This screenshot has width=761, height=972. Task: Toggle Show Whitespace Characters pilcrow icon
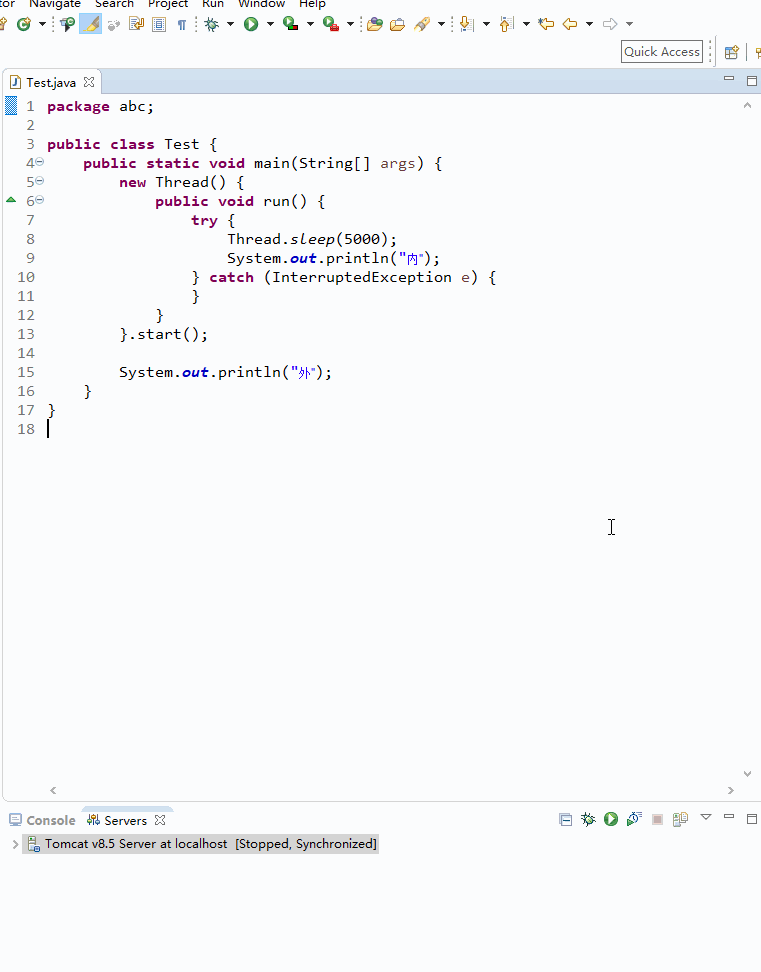coord(182,24)
